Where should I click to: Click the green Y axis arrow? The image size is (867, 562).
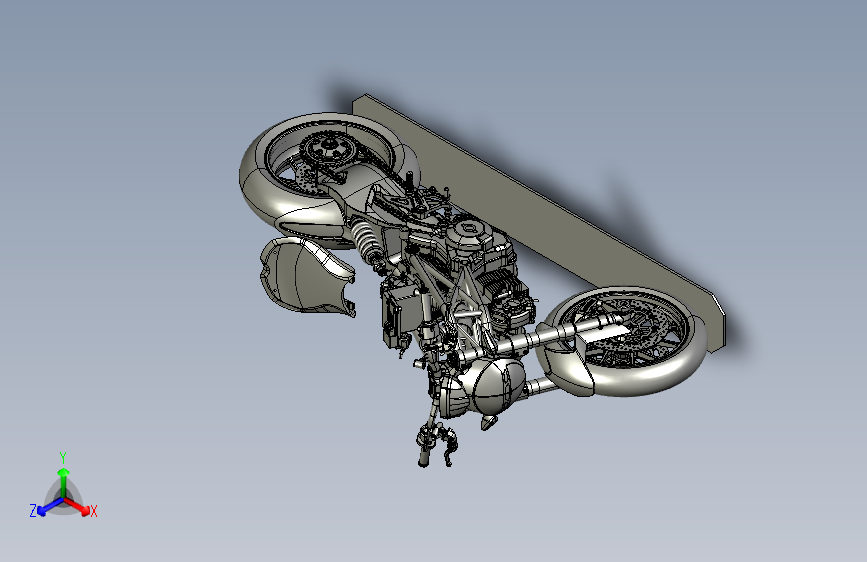click(64, 483)
